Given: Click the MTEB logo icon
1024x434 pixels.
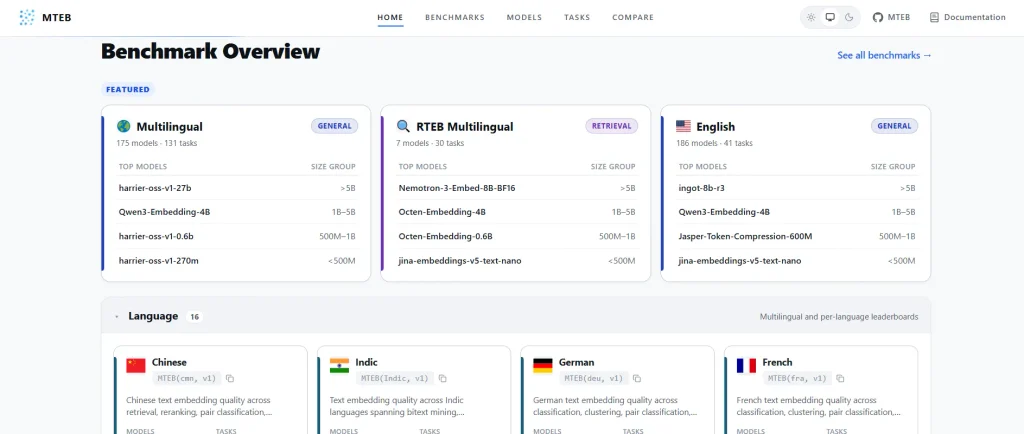Looking at the screenshot, I should tap(27, 18).
